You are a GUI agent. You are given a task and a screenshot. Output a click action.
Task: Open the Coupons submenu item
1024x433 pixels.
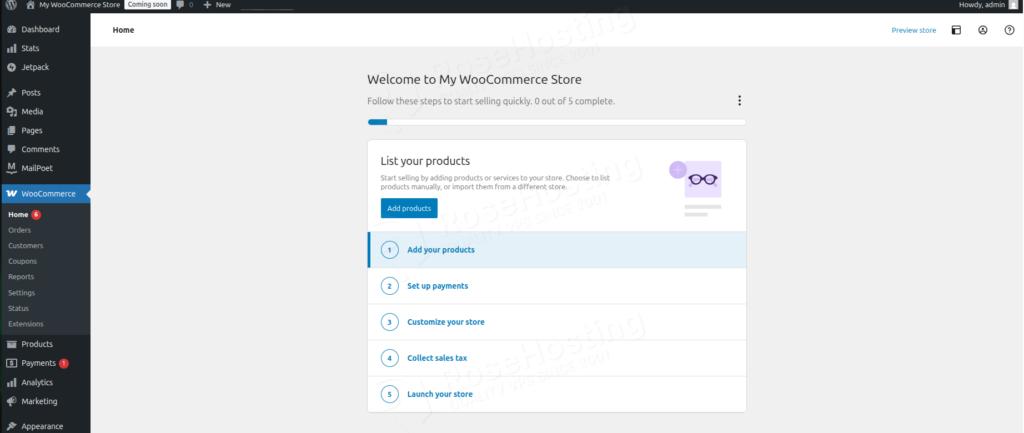[x=22, y=261]
